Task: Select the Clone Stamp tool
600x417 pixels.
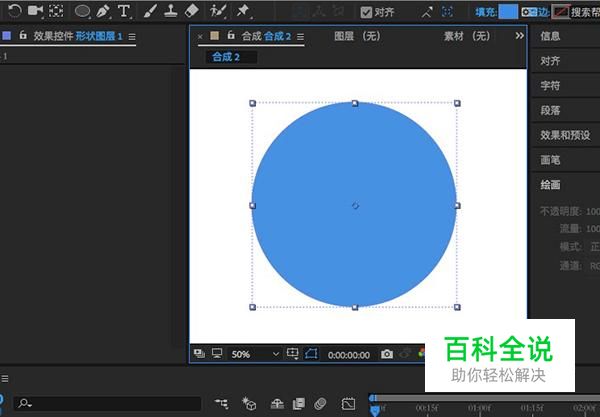Action: click(x=170, y=11)
